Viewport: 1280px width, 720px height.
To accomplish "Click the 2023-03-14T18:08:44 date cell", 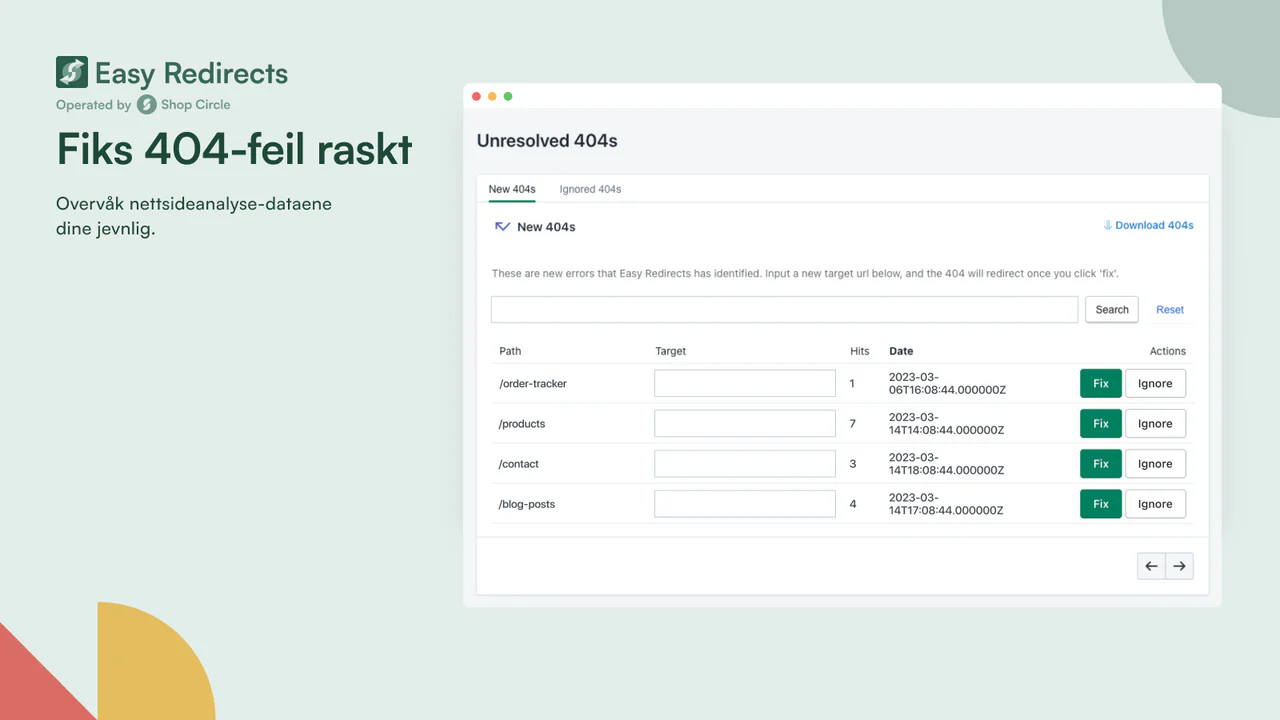I will tap(946, 463).
